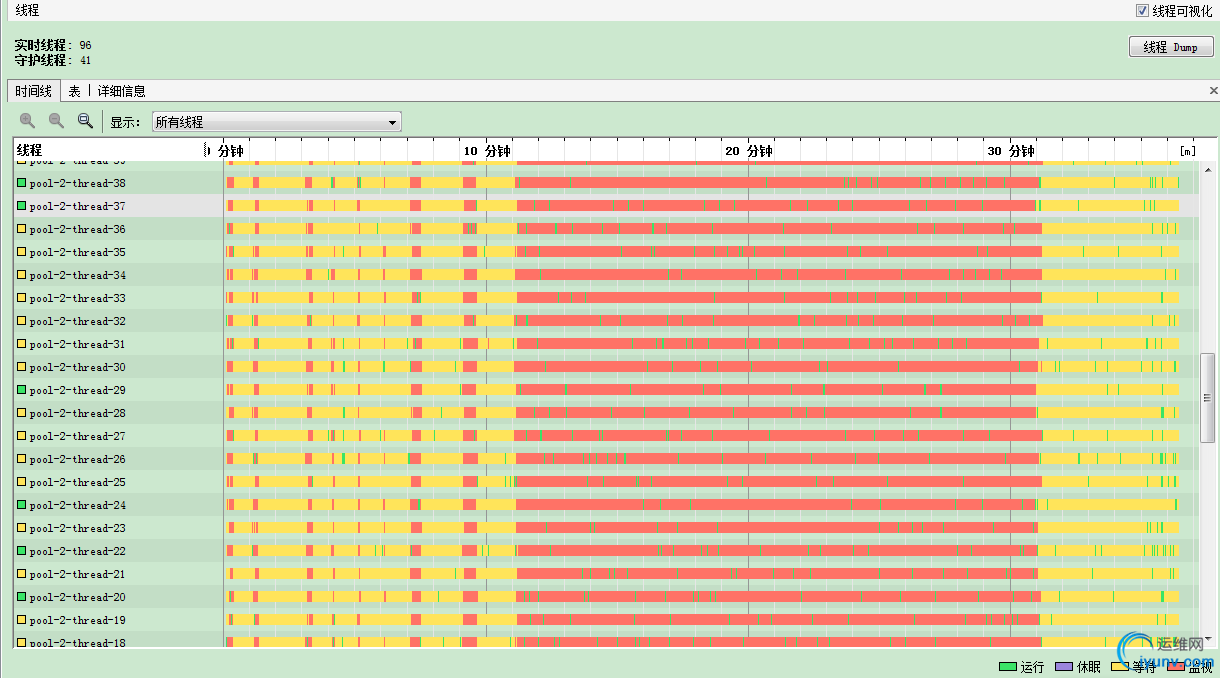Select the pool-2-thread-27 row label
The image size is (1220, 678).
77,436
